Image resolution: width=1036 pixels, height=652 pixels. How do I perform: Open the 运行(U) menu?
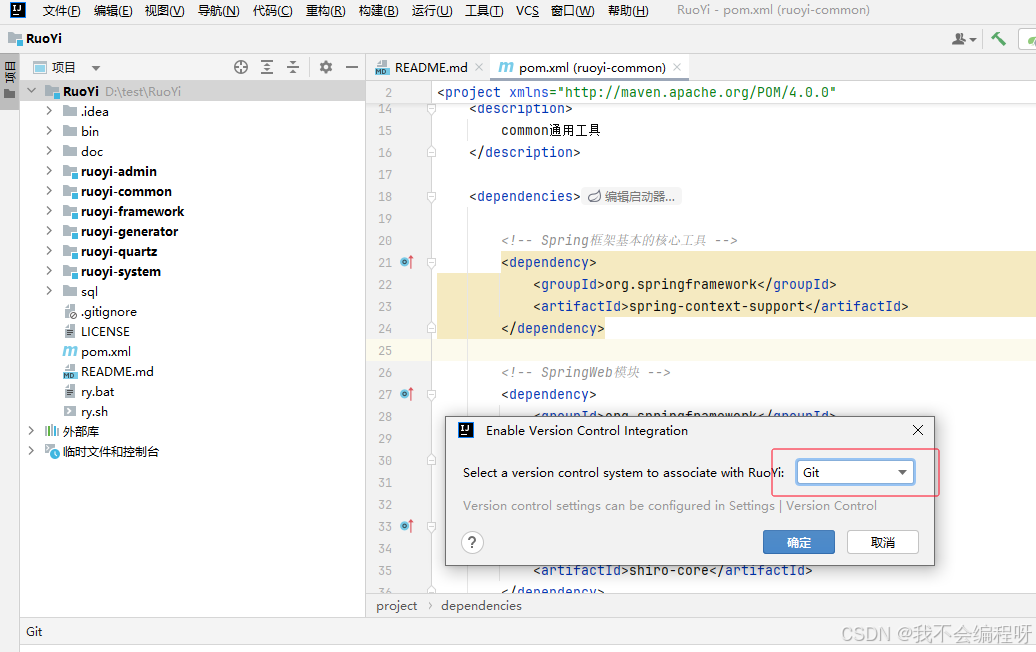pyautogui.click(x=432, y=11)
